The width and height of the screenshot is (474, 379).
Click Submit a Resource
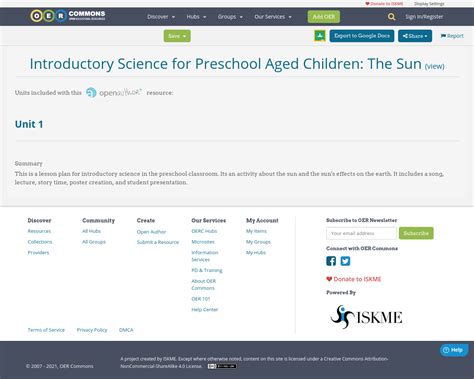(x=158, y=242)
